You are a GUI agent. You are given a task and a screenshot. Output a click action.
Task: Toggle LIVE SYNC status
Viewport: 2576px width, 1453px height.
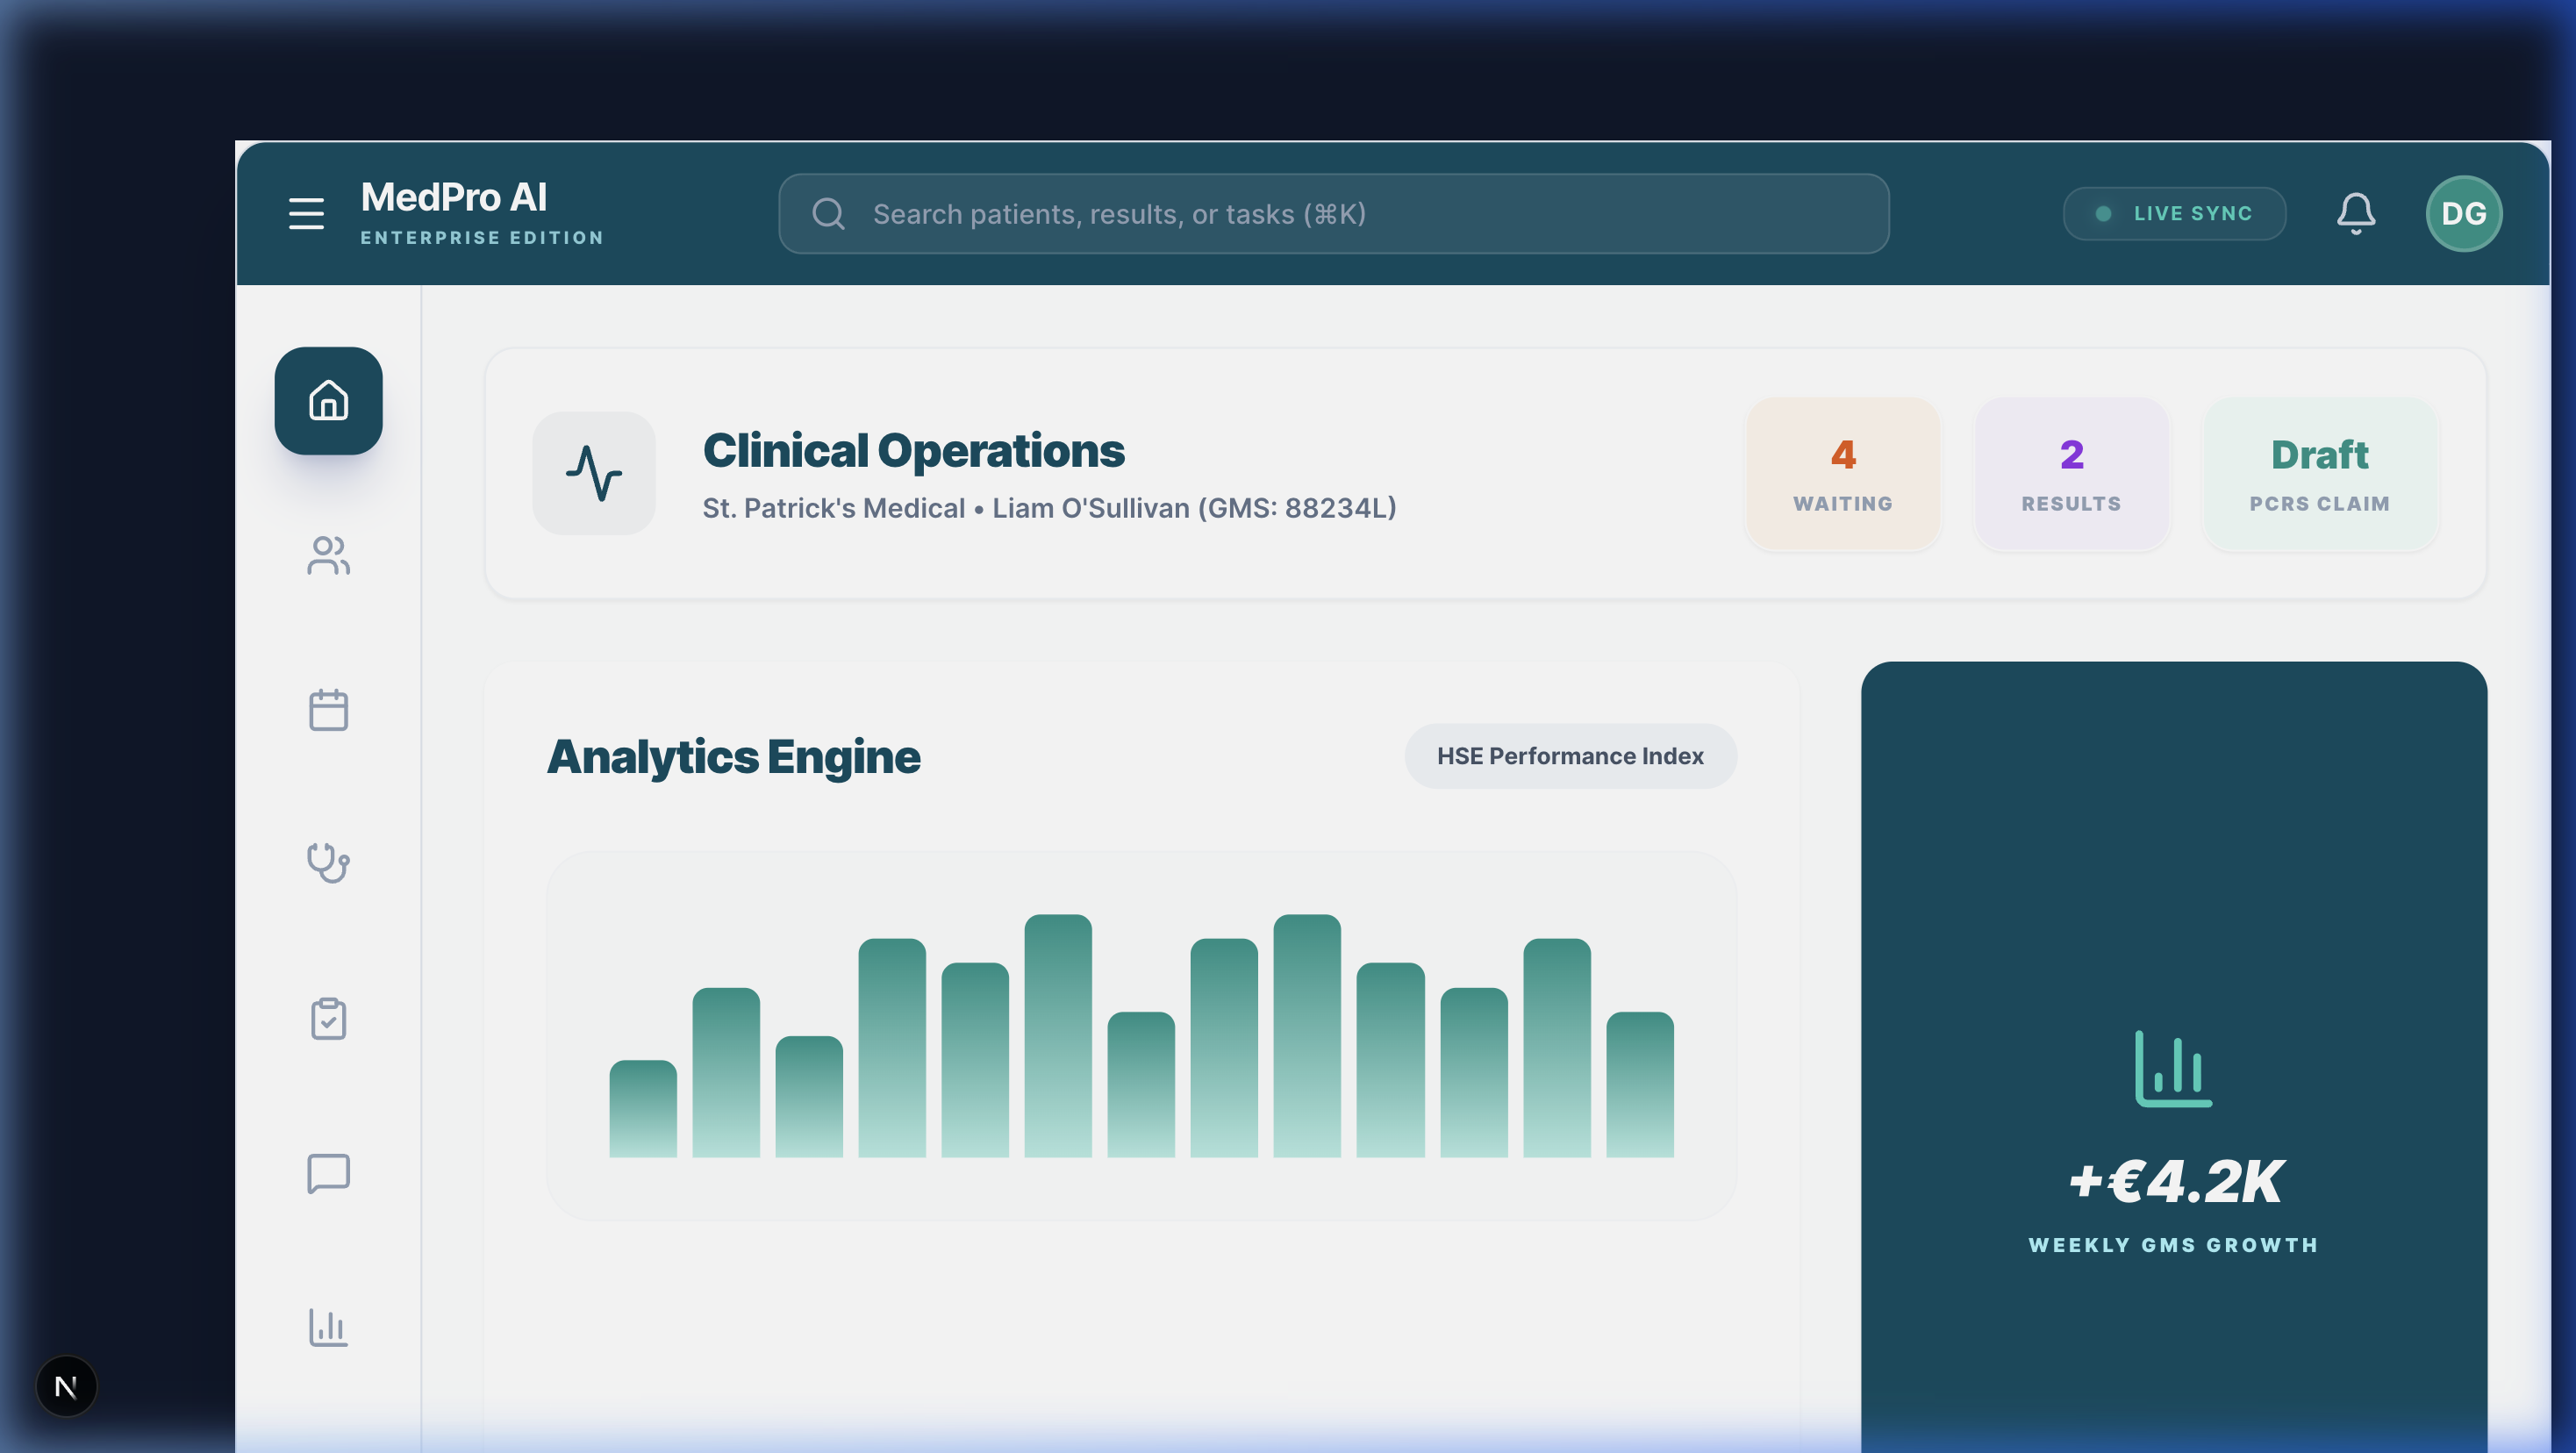(2174, 213)
